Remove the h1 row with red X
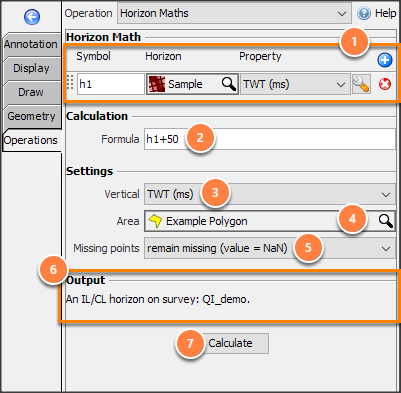 (x=385, y=84)
